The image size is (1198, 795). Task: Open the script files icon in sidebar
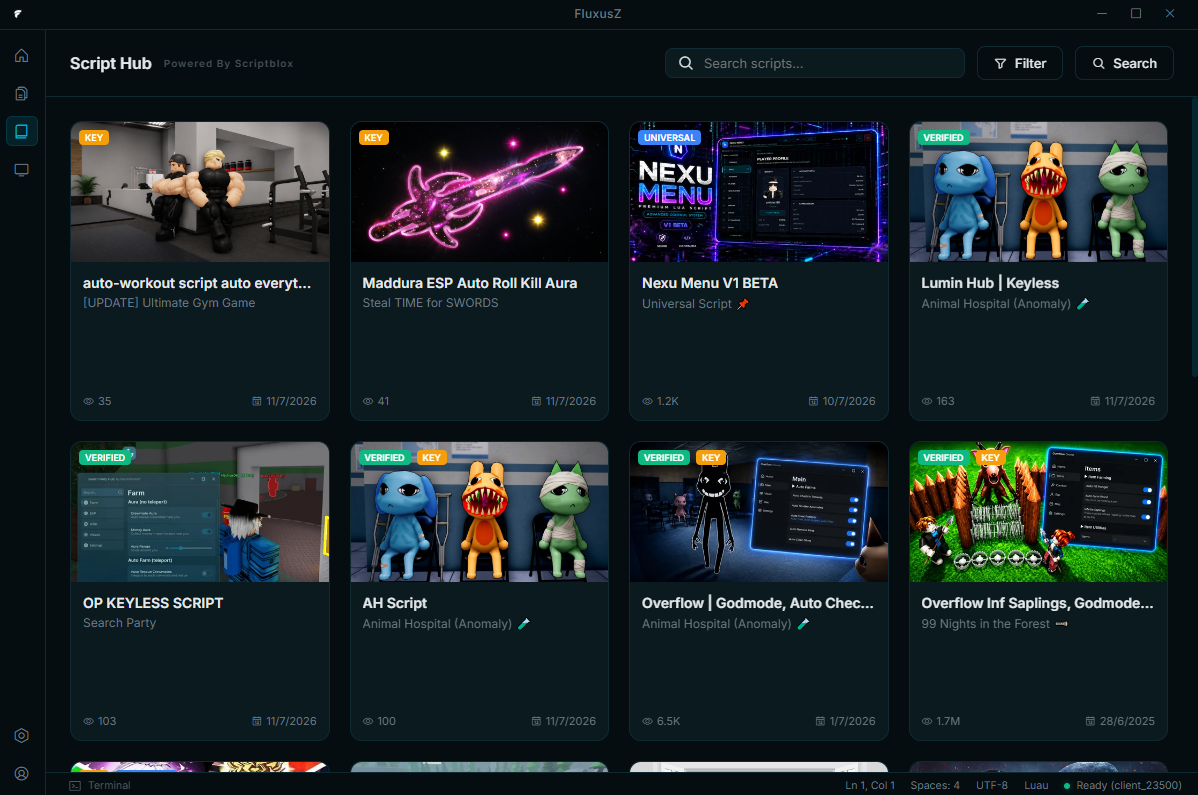click(21, 93)
